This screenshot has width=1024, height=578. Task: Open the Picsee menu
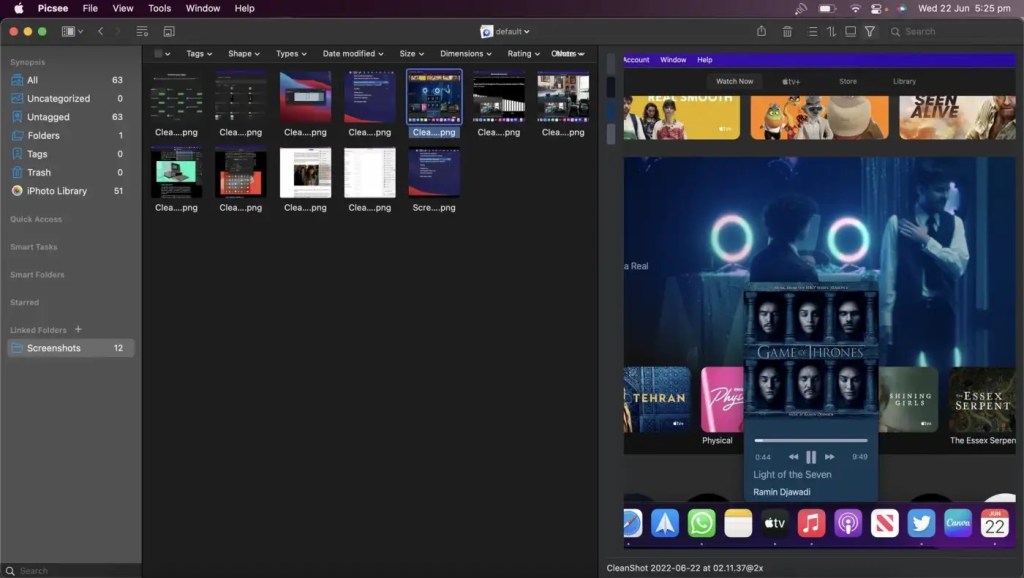pos(53,8)
